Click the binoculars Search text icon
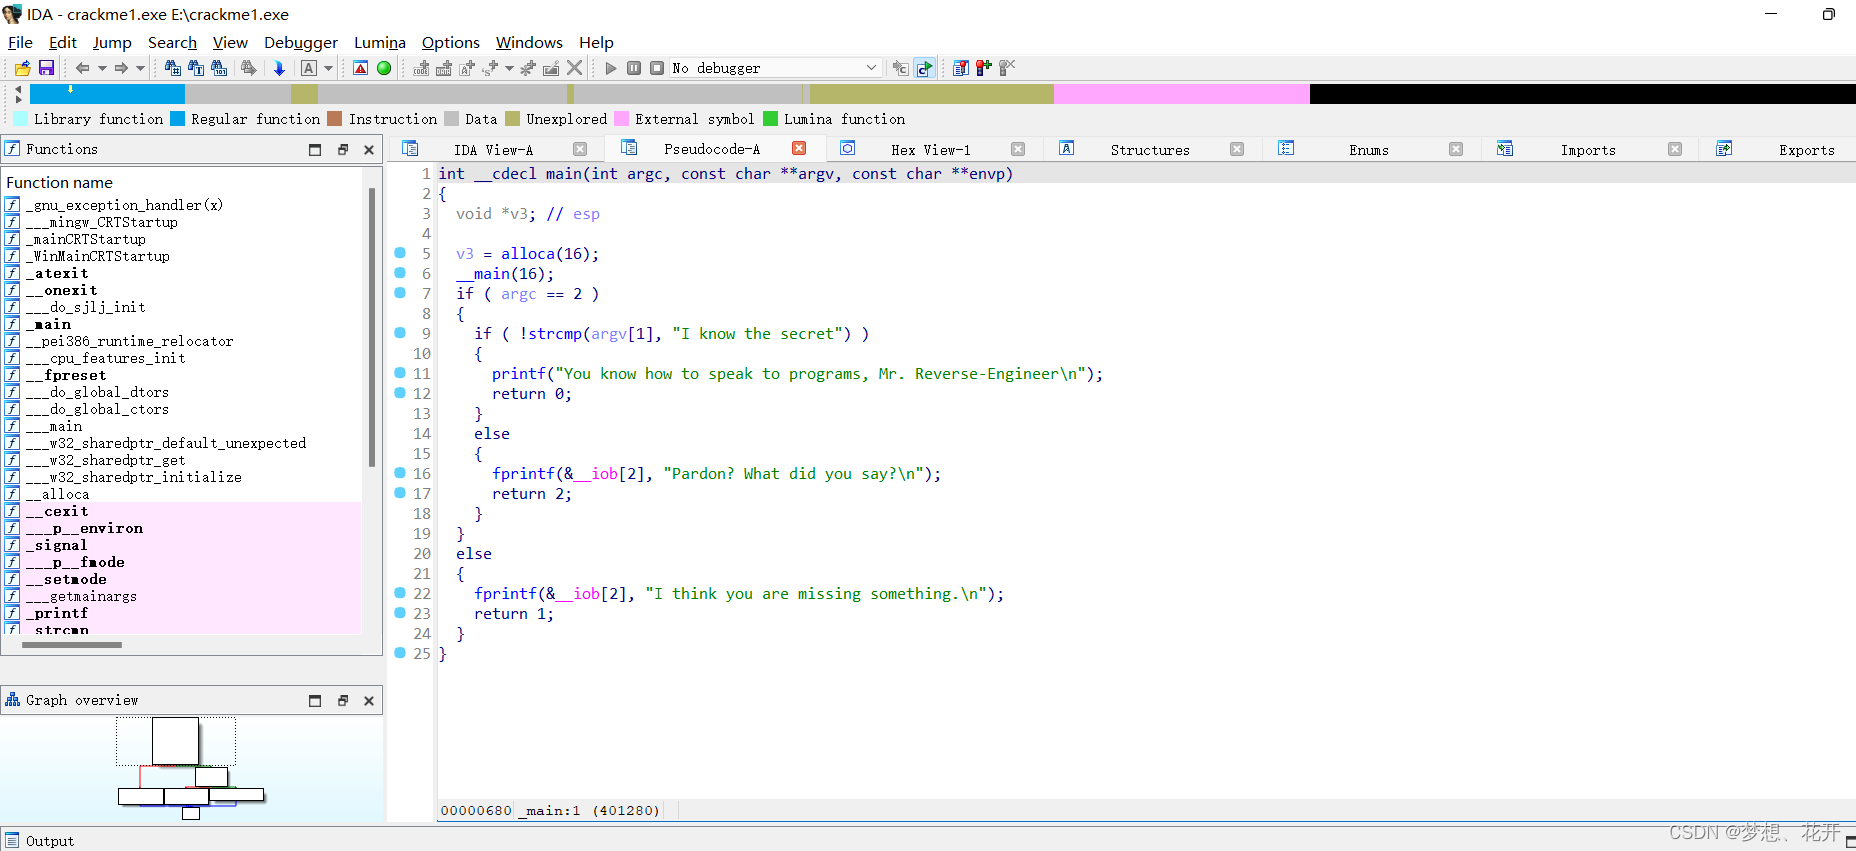The width and height of the screenshot is (1856, 851). click(x=196, y=68)
